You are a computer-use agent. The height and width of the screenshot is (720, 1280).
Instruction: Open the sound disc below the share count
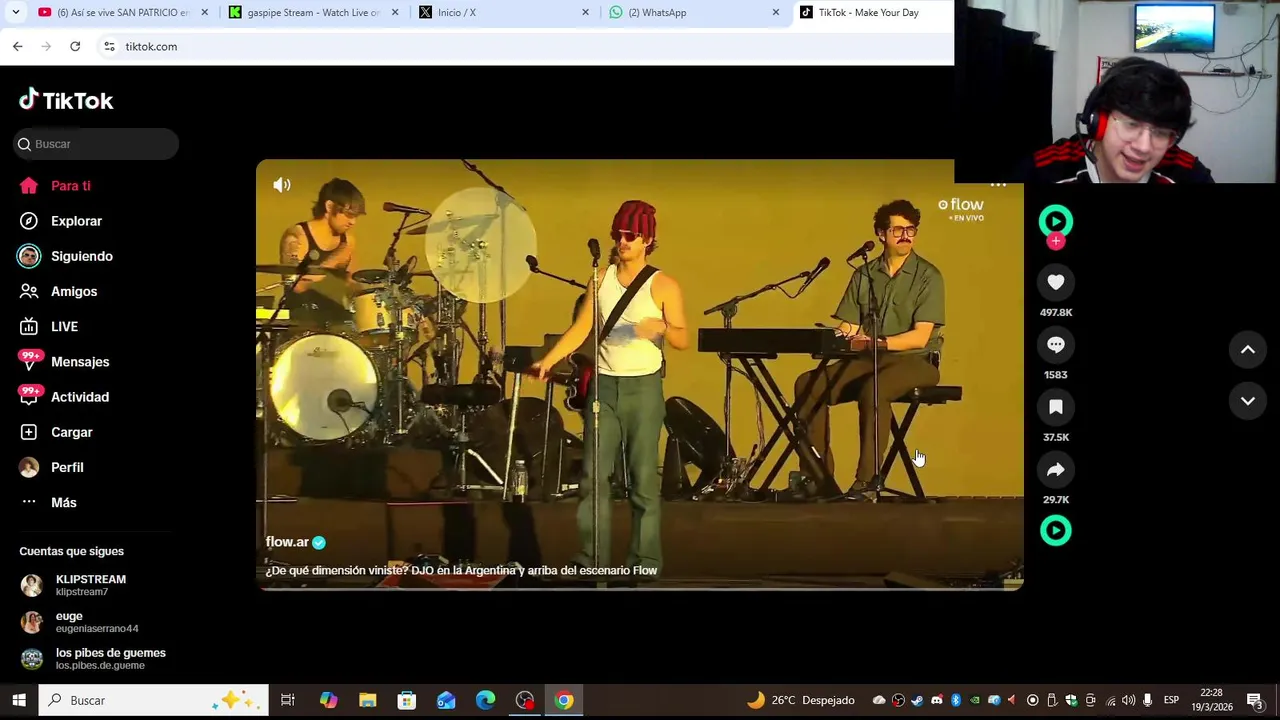tap(1055, 530)
